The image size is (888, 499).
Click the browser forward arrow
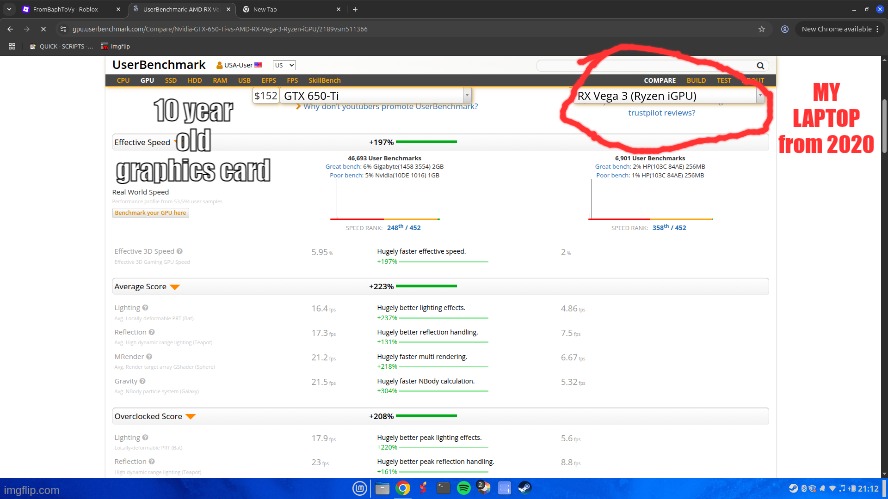[27, 29]
